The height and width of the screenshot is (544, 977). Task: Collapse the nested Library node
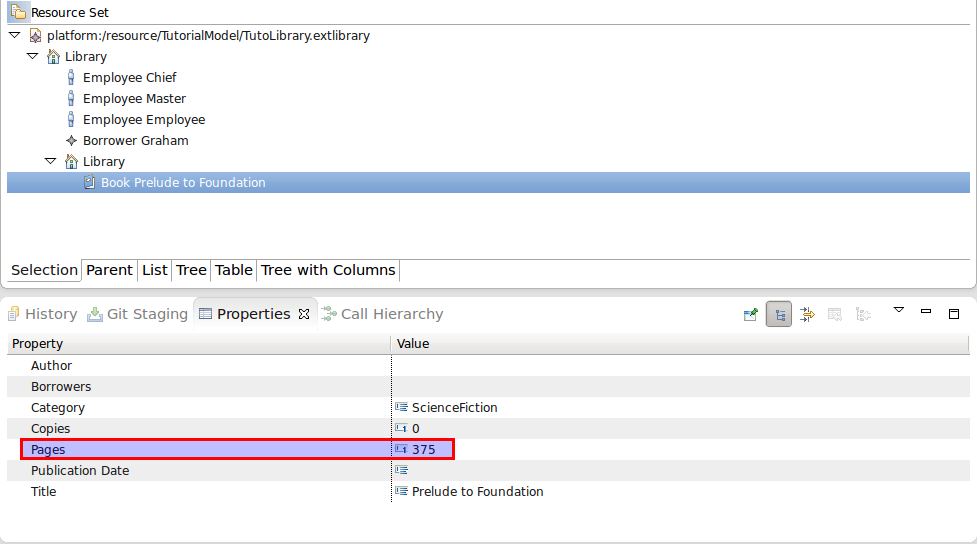[50, 161]
